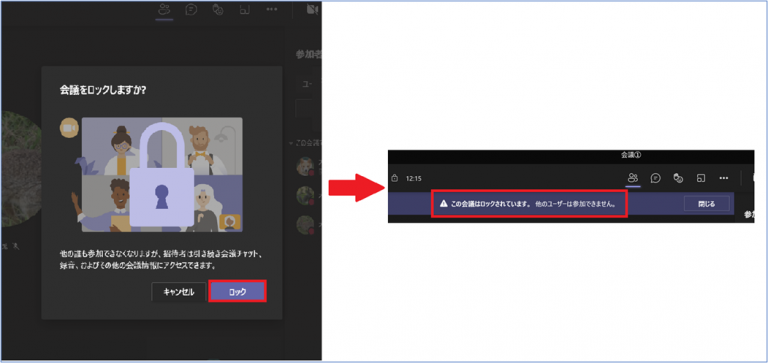Open the three-dot menu beside share icon, 12:15 toolbar
Image resolution: width=768 pixels, height=363 pixels.
coord(723,178)
